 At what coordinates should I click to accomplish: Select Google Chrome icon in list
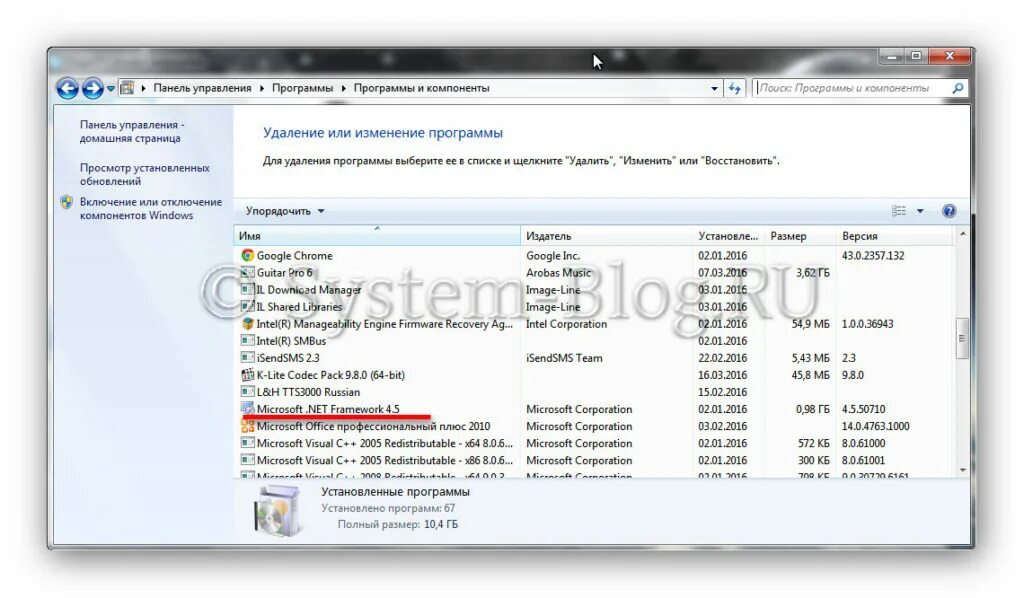point(248,255)
